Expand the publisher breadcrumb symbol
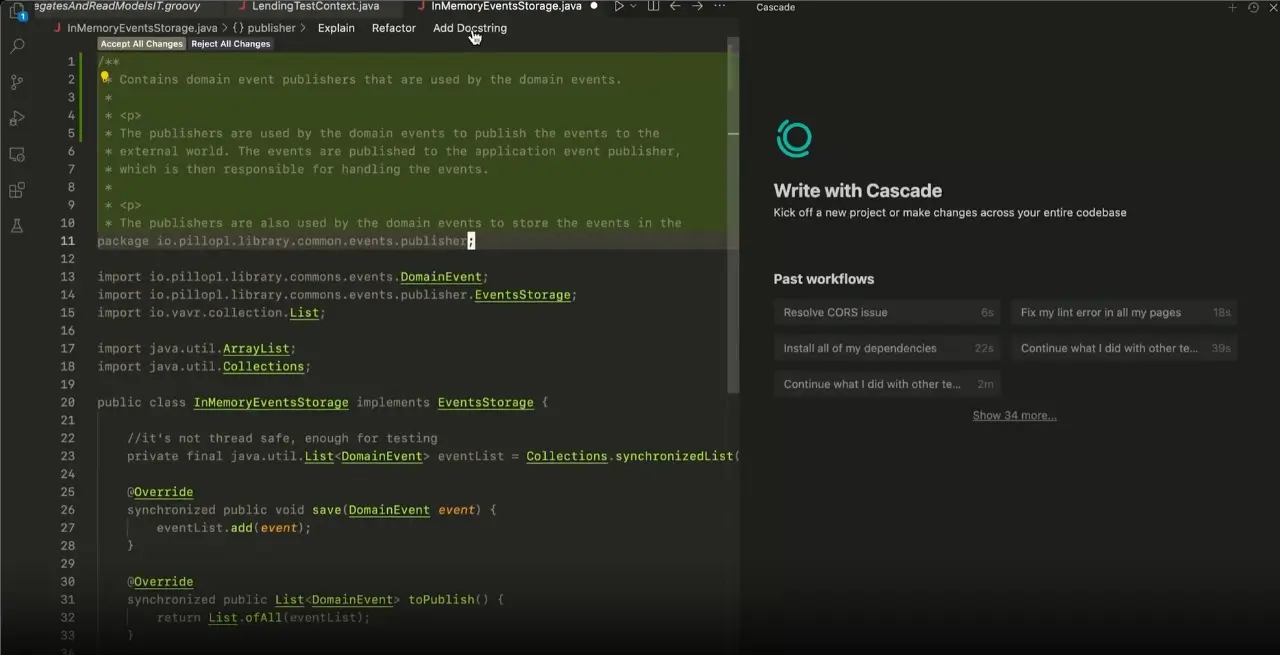Viewport: 1280px width, 655px height. [x=264, y=28]
